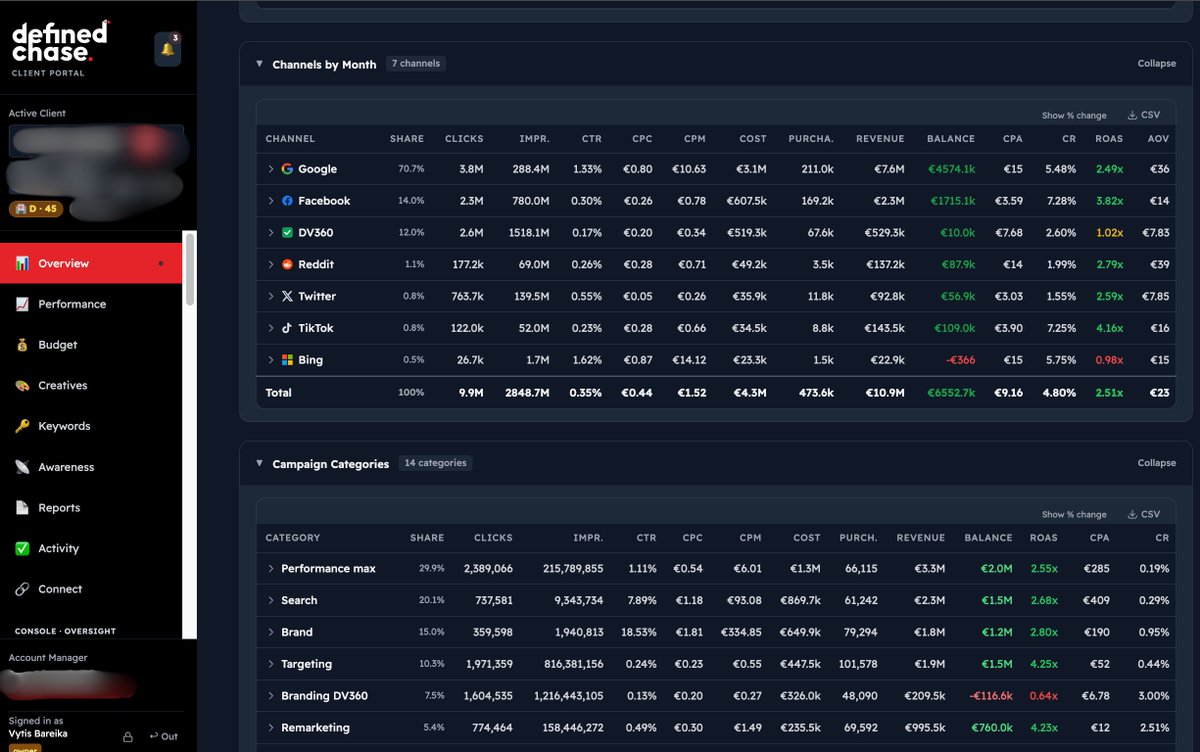Click the DV360 green icon
The image size is (1200, 752).
pyautogui.click(x=287, y=233)
